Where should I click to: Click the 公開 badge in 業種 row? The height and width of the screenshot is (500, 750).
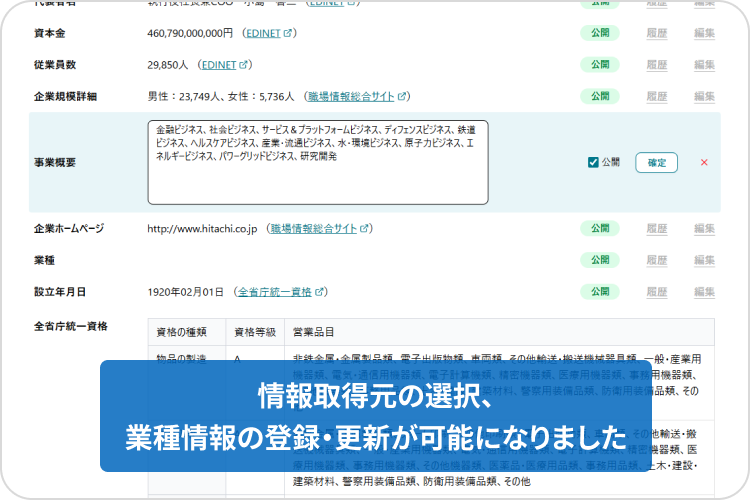click(599, 260)
